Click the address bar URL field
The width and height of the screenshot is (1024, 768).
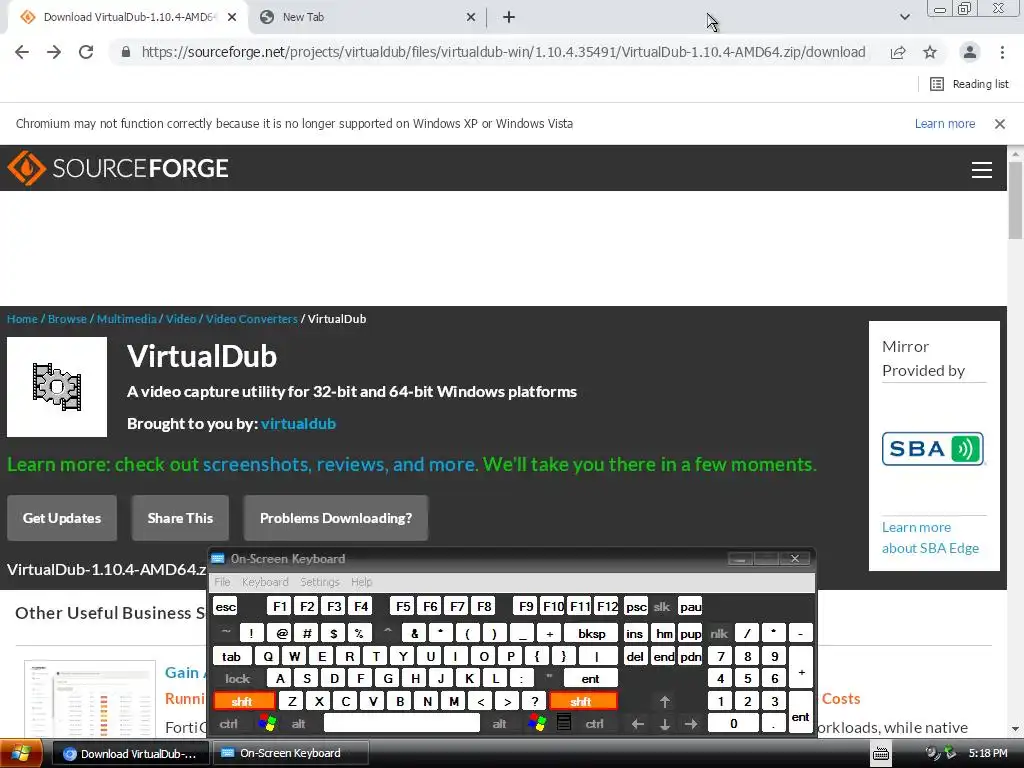[x=503, y=52]
